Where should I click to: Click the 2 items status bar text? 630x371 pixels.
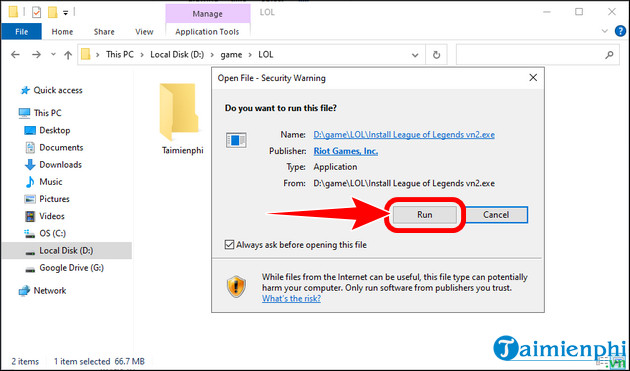point(25,361)
